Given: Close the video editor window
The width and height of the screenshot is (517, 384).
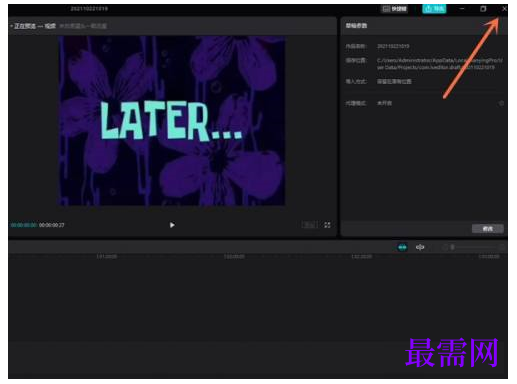Looking at the screenshot, I should pyautogui.click(x=504, y=9).
